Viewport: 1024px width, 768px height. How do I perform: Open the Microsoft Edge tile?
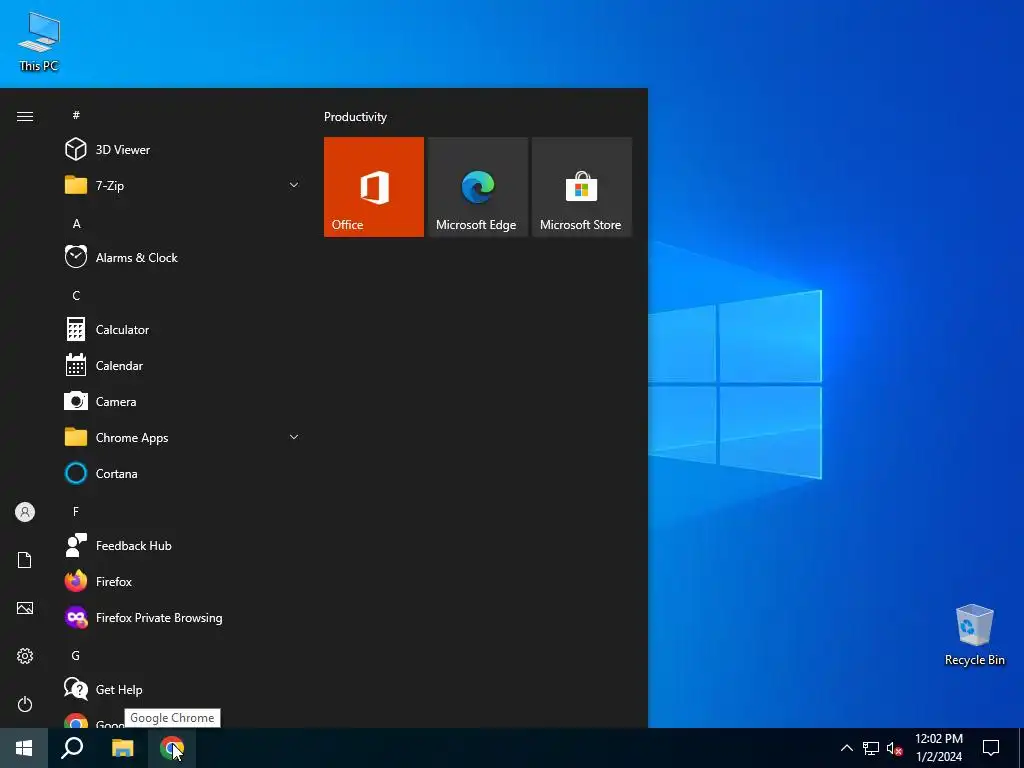click(477, 187)
